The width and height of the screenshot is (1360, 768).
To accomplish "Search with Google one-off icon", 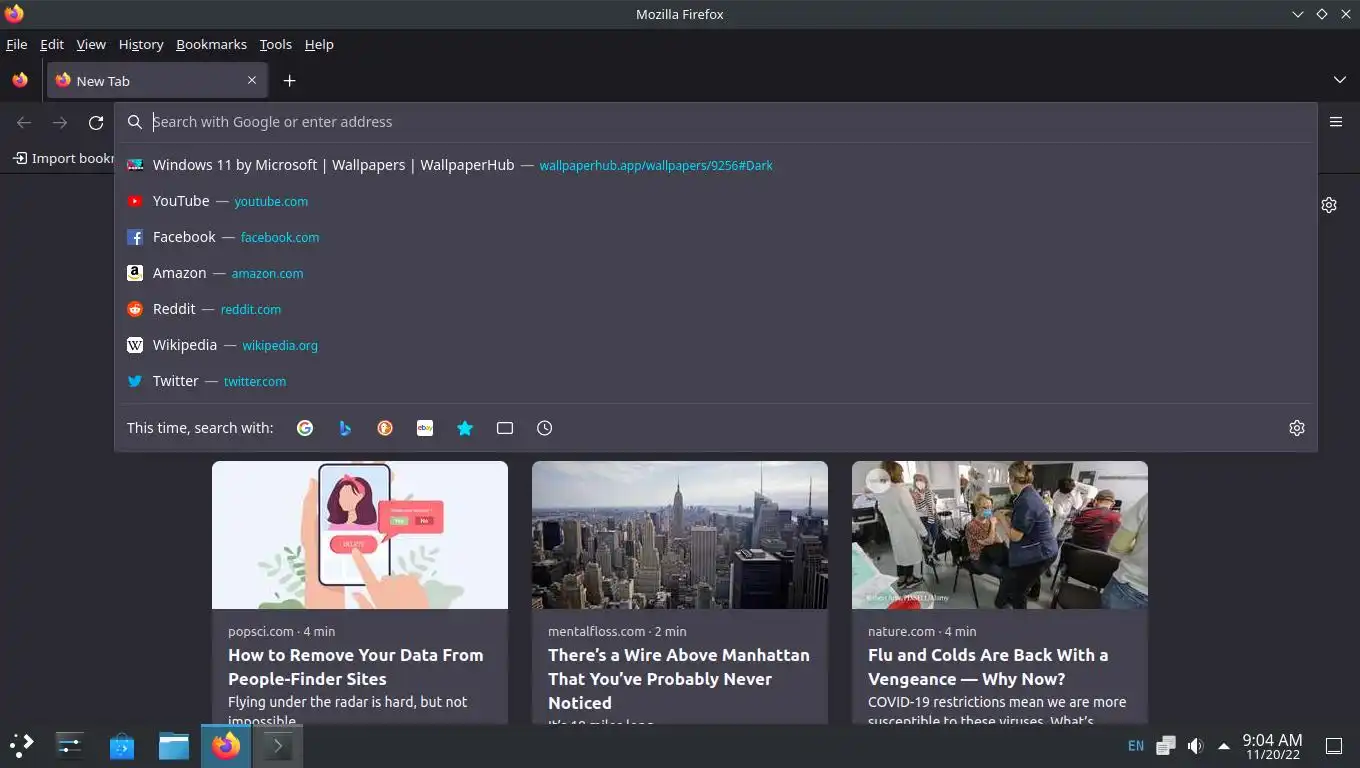I will (305, 428).
